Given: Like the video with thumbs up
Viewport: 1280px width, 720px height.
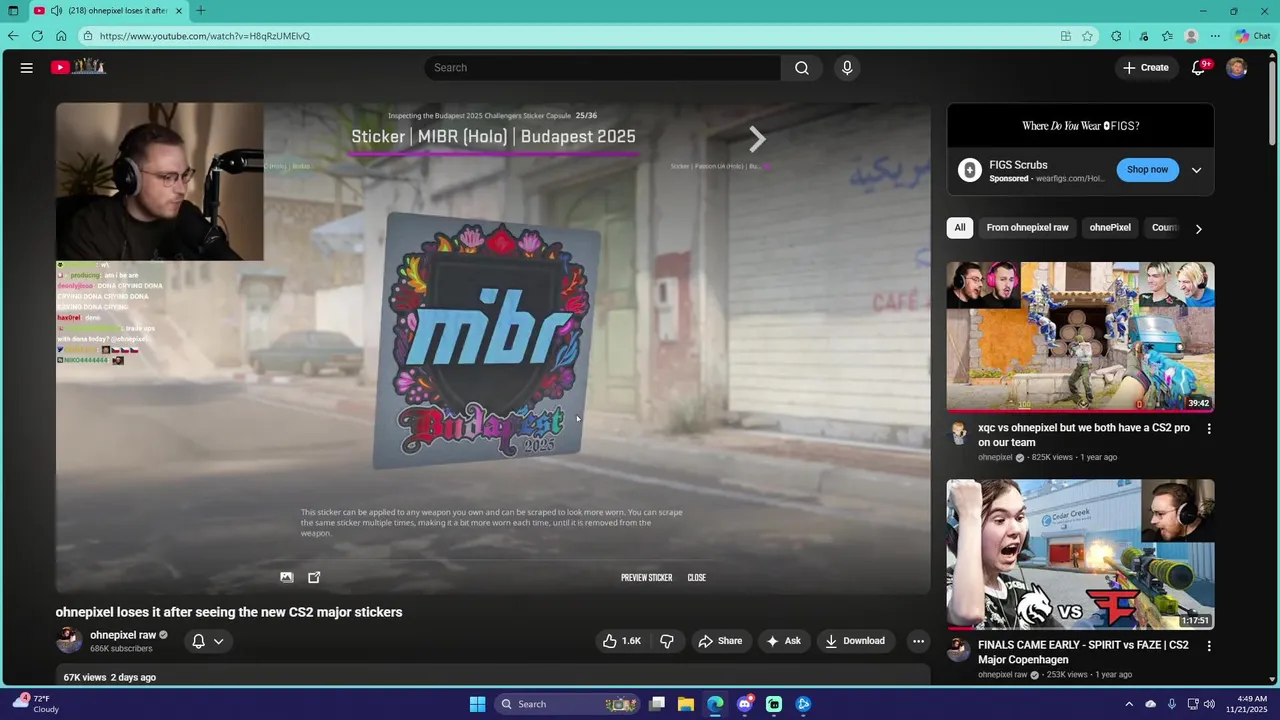Looking at the screenshot, I should point(621,641).
